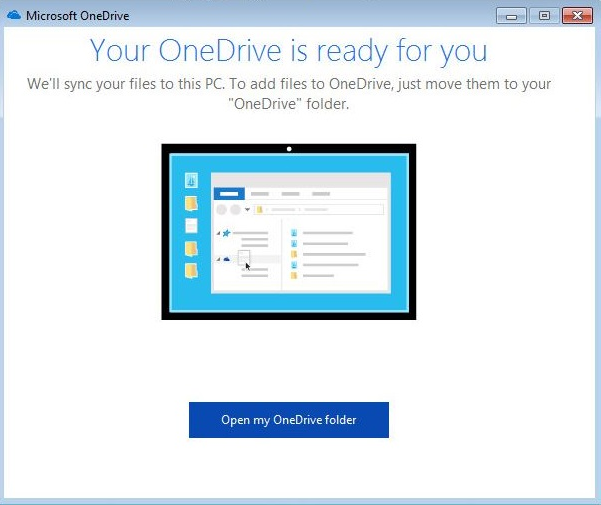Screen dimensions: 601x505
Task: Collapse the triangle beside the cloud icon
Action: [x=218, y=258]
